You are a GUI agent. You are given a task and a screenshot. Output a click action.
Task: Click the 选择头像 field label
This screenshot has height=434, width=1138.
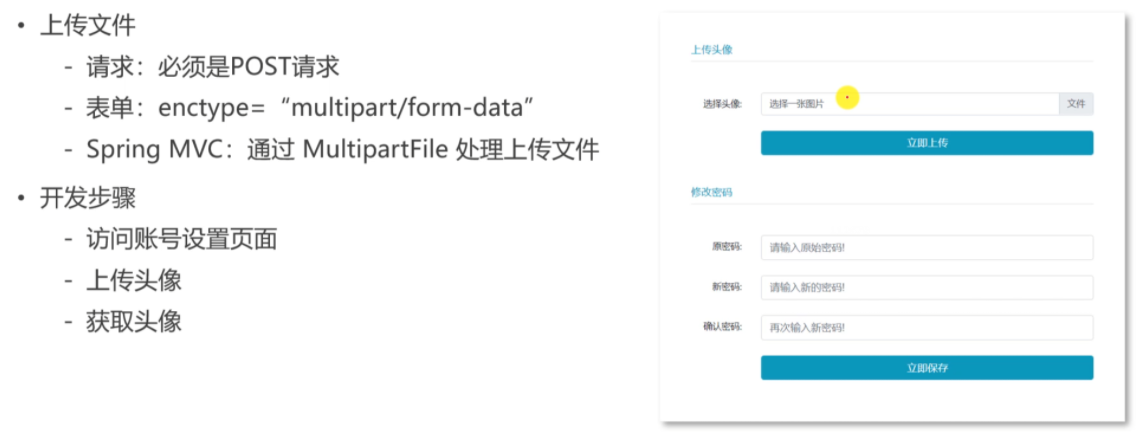click(x=722, y=104)
